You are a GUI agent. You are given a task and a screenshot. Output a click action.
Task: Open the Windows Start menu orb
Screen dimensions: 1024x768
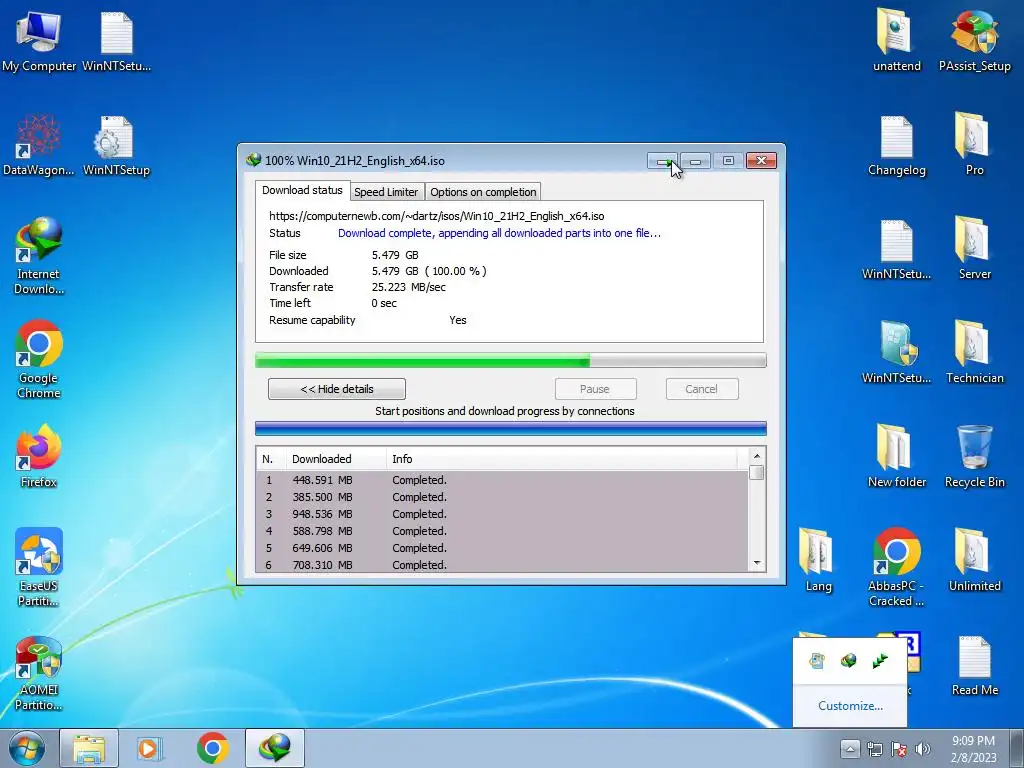[x=26, y=748]
